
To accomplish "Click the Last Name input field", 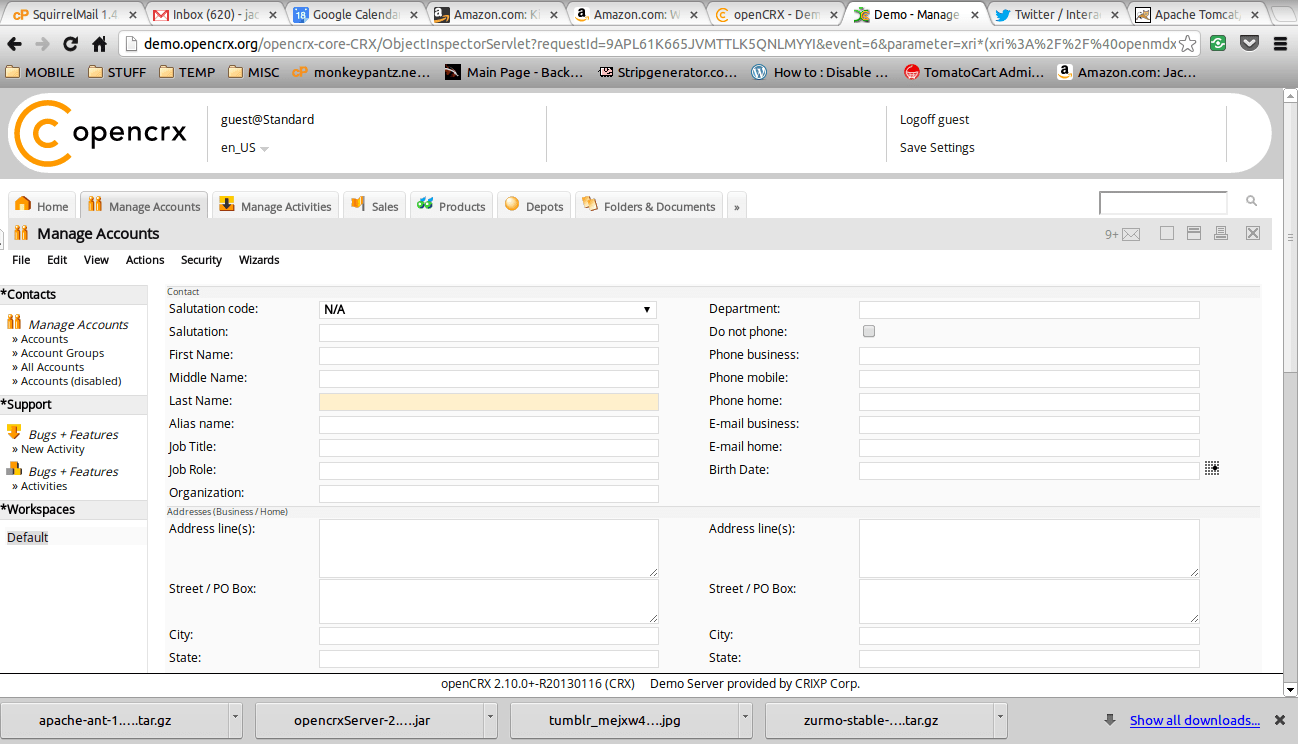I will [x=488, y=402].
